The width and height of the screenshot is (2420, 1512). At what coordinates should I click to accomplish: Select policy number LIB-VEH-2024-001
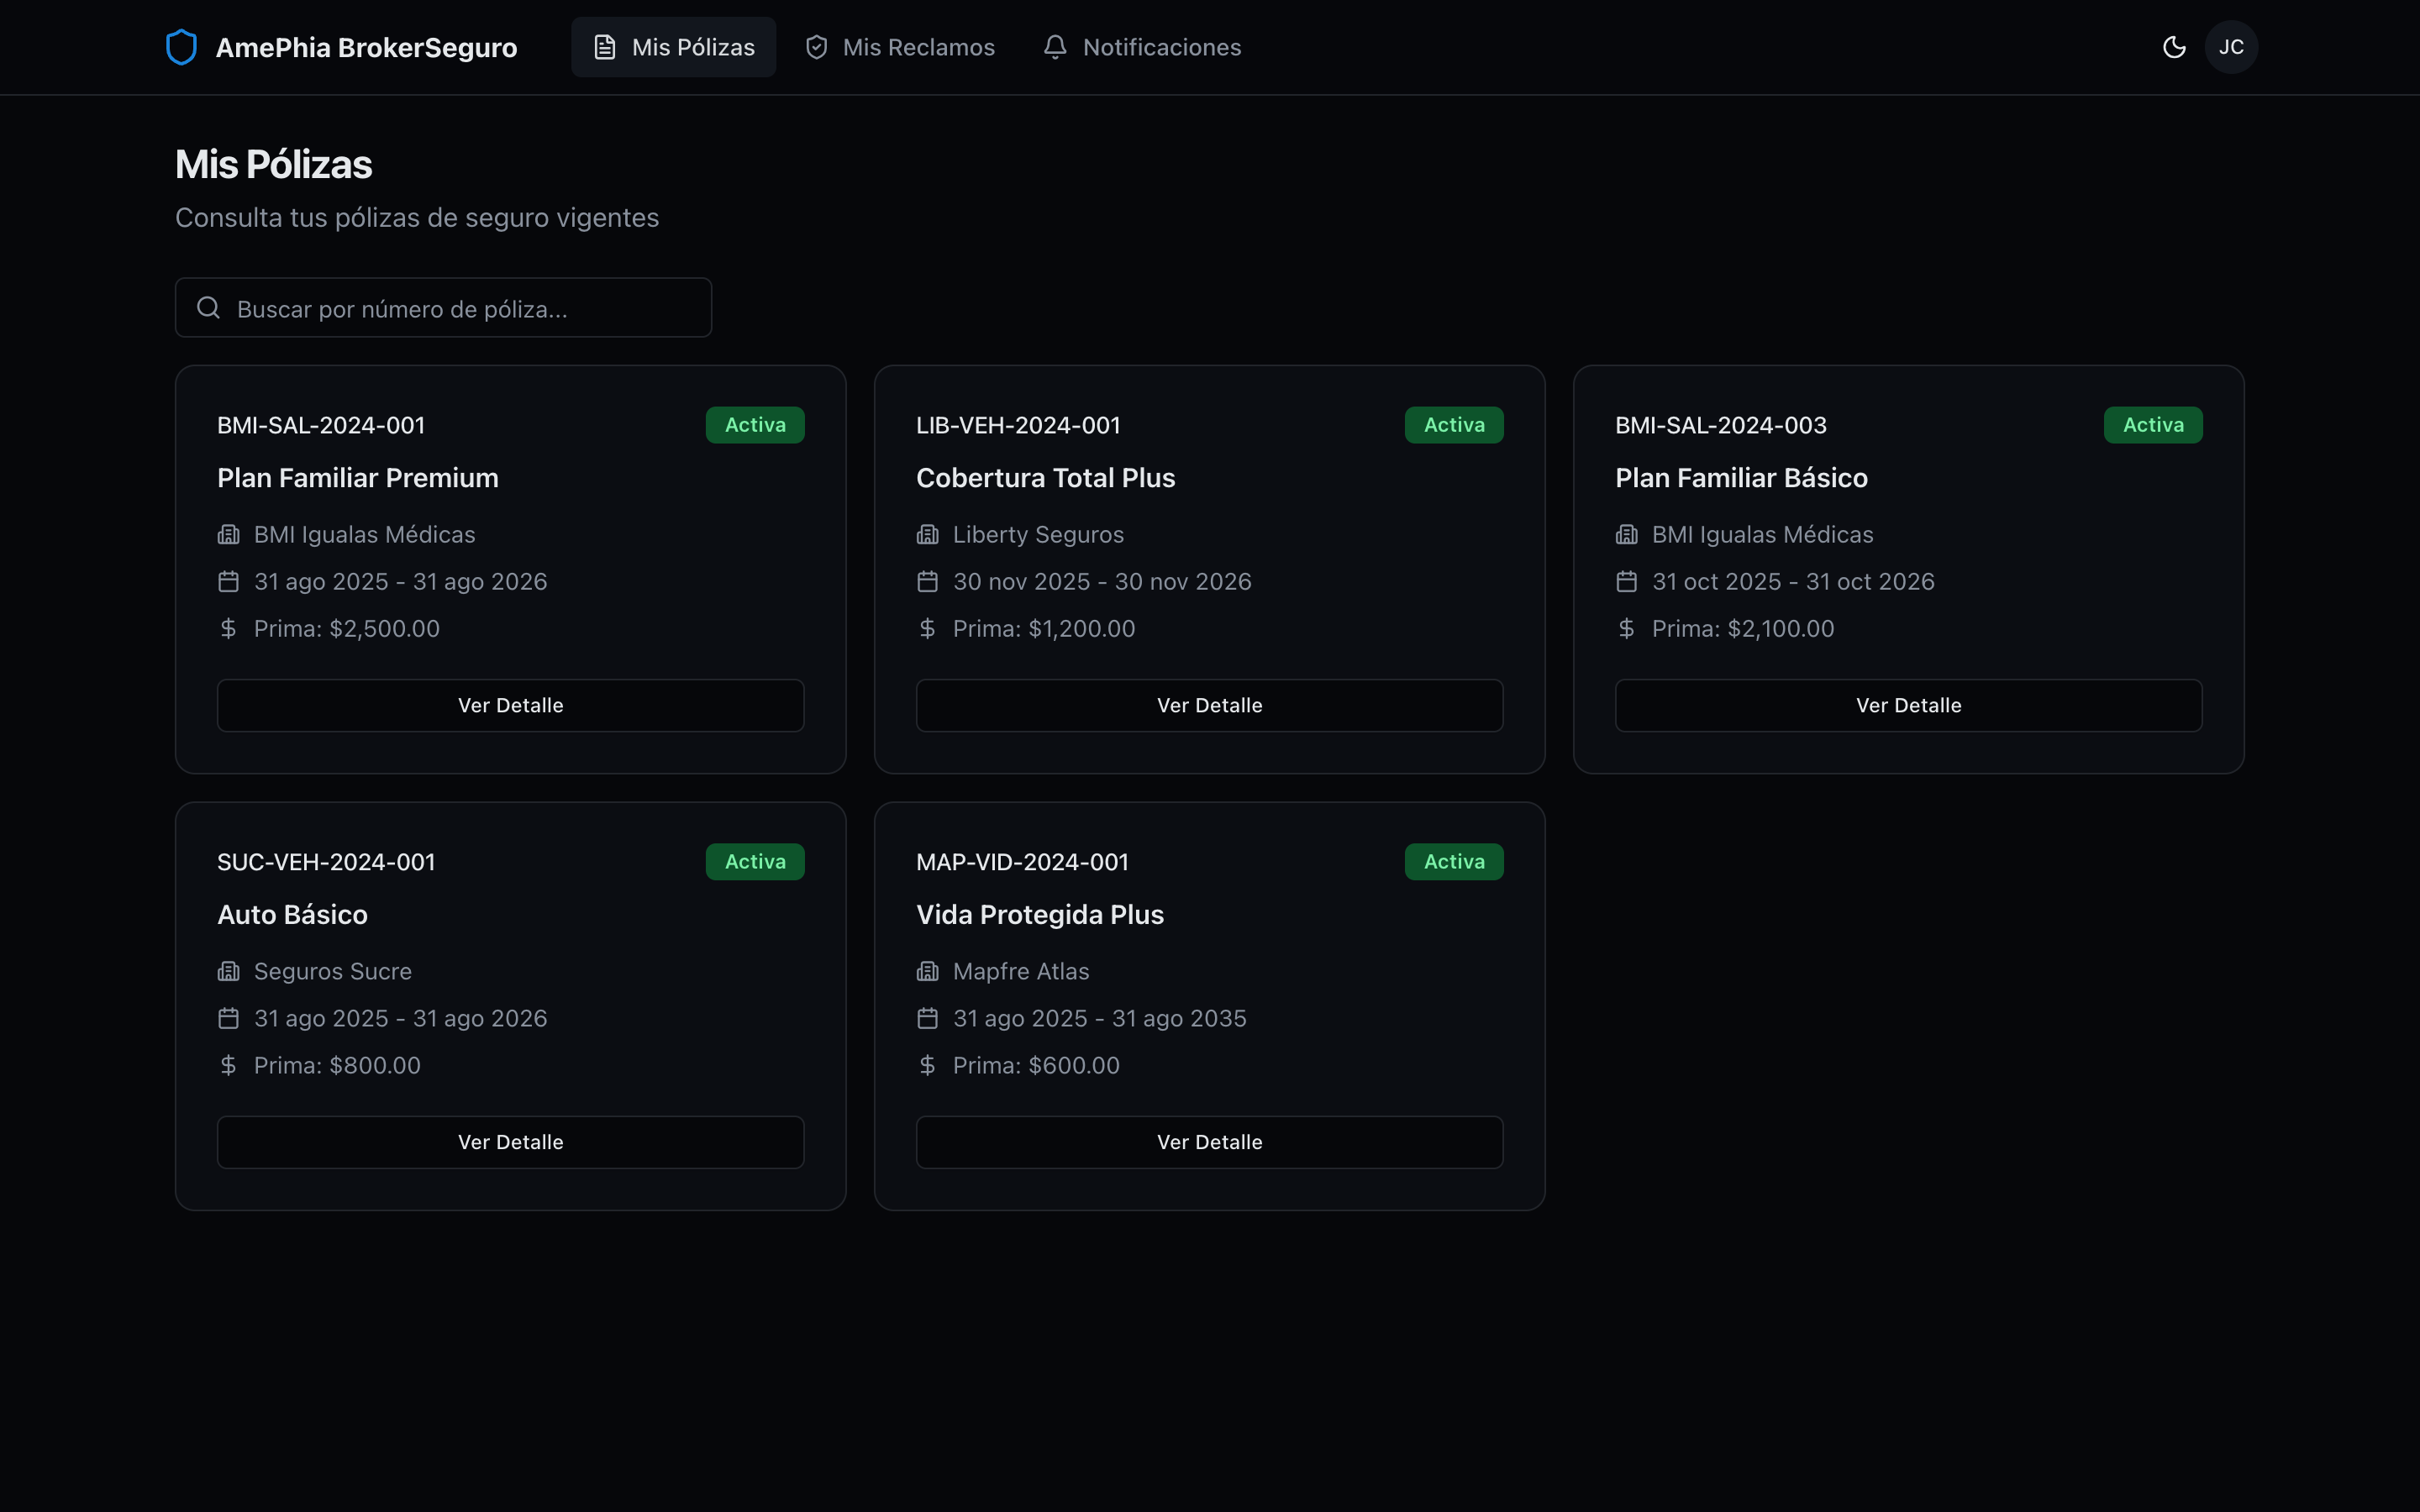click(x=1018, y=426)
